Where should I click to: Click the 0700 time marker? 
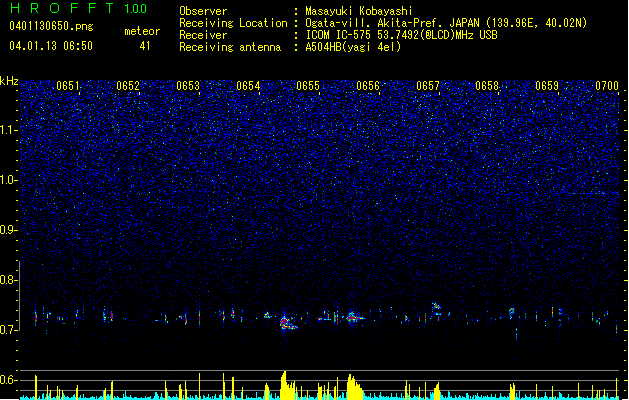pos(607,86)
